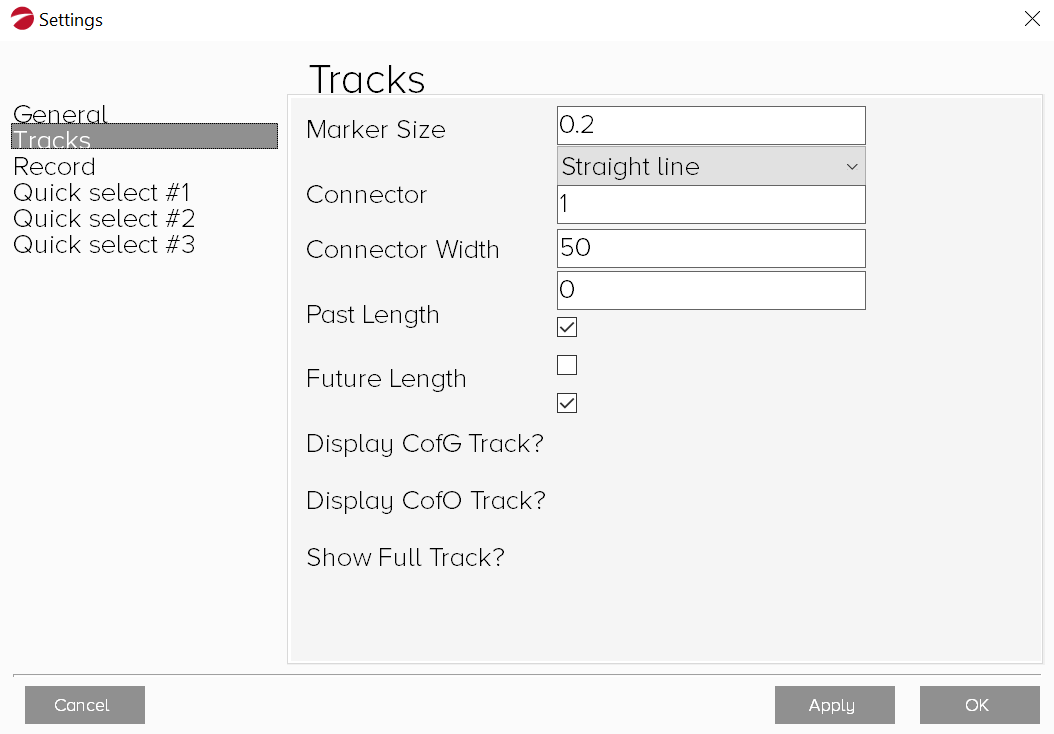This screenshot has height=734, width=1054.
Task: Open Quick select #1 settings
Action: click(x=101, y=192)
